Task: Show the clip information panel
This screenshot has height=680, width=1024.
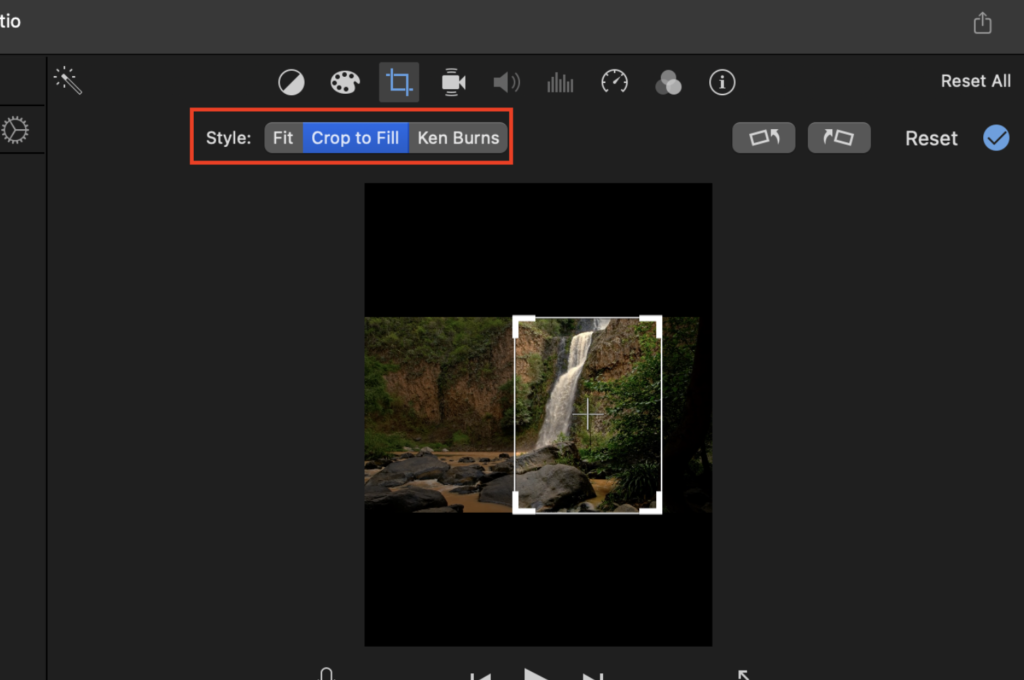Action: pyautogui.click(x=722, y=82)
